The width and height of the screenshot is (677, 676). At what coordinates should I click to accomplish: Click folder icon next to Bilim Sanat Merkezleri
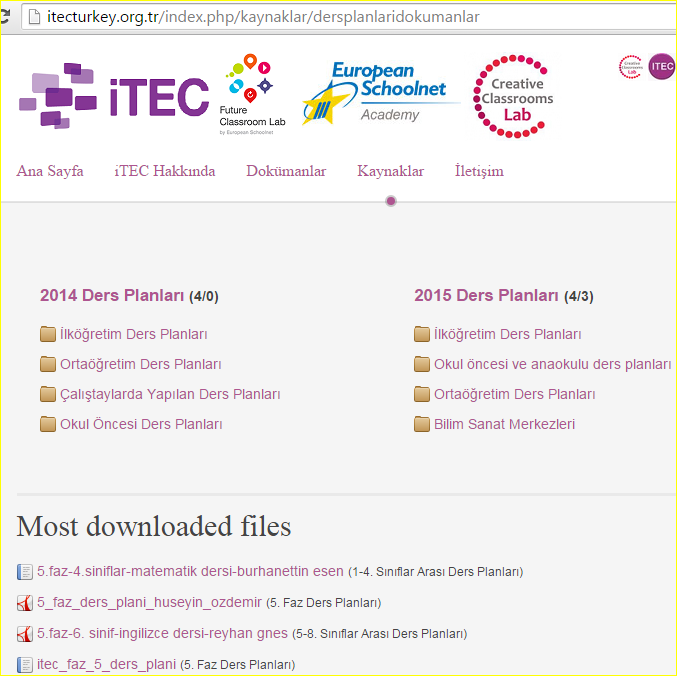(x=422, y=424)
